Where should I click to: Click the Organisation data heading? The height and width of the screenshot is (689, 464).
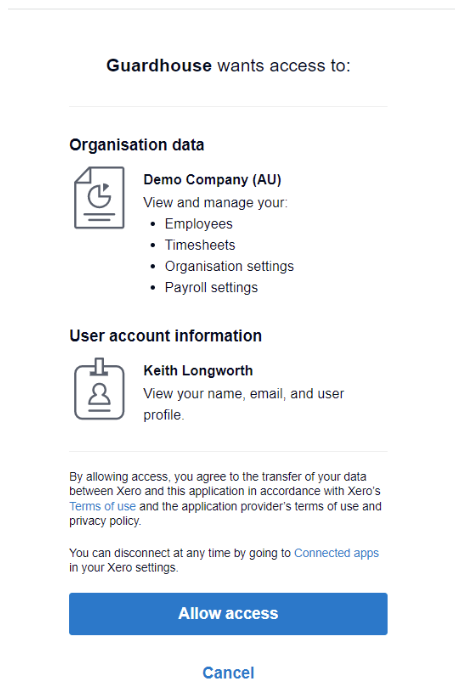point(137,145)
